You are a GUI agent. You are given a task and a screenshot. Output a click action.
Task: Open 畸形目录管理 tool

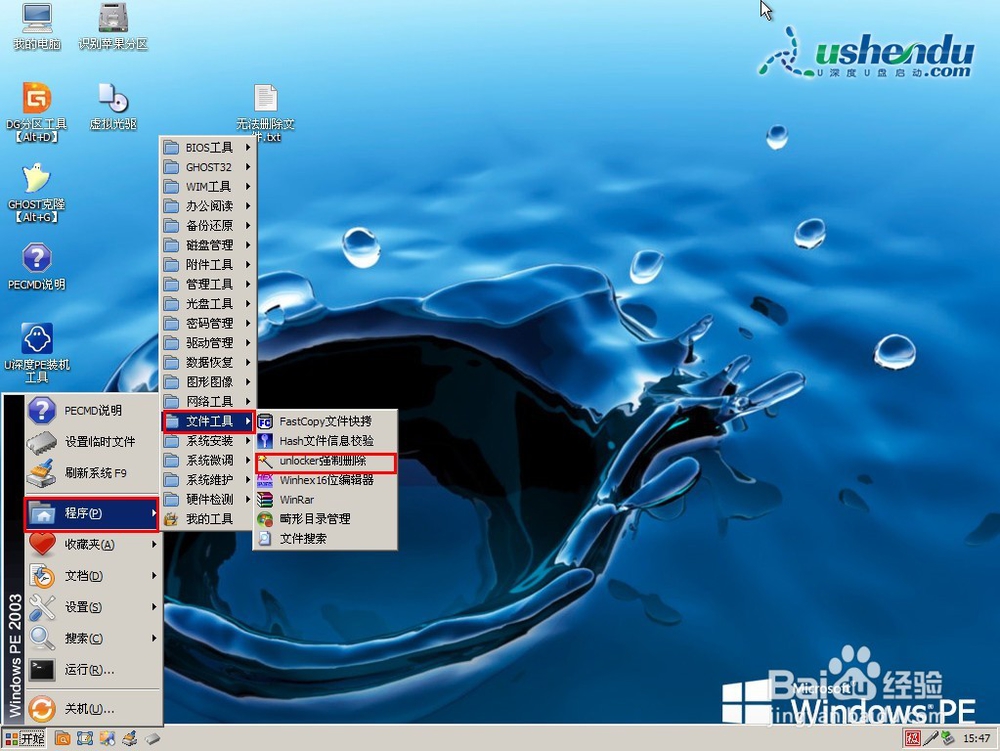315,519
